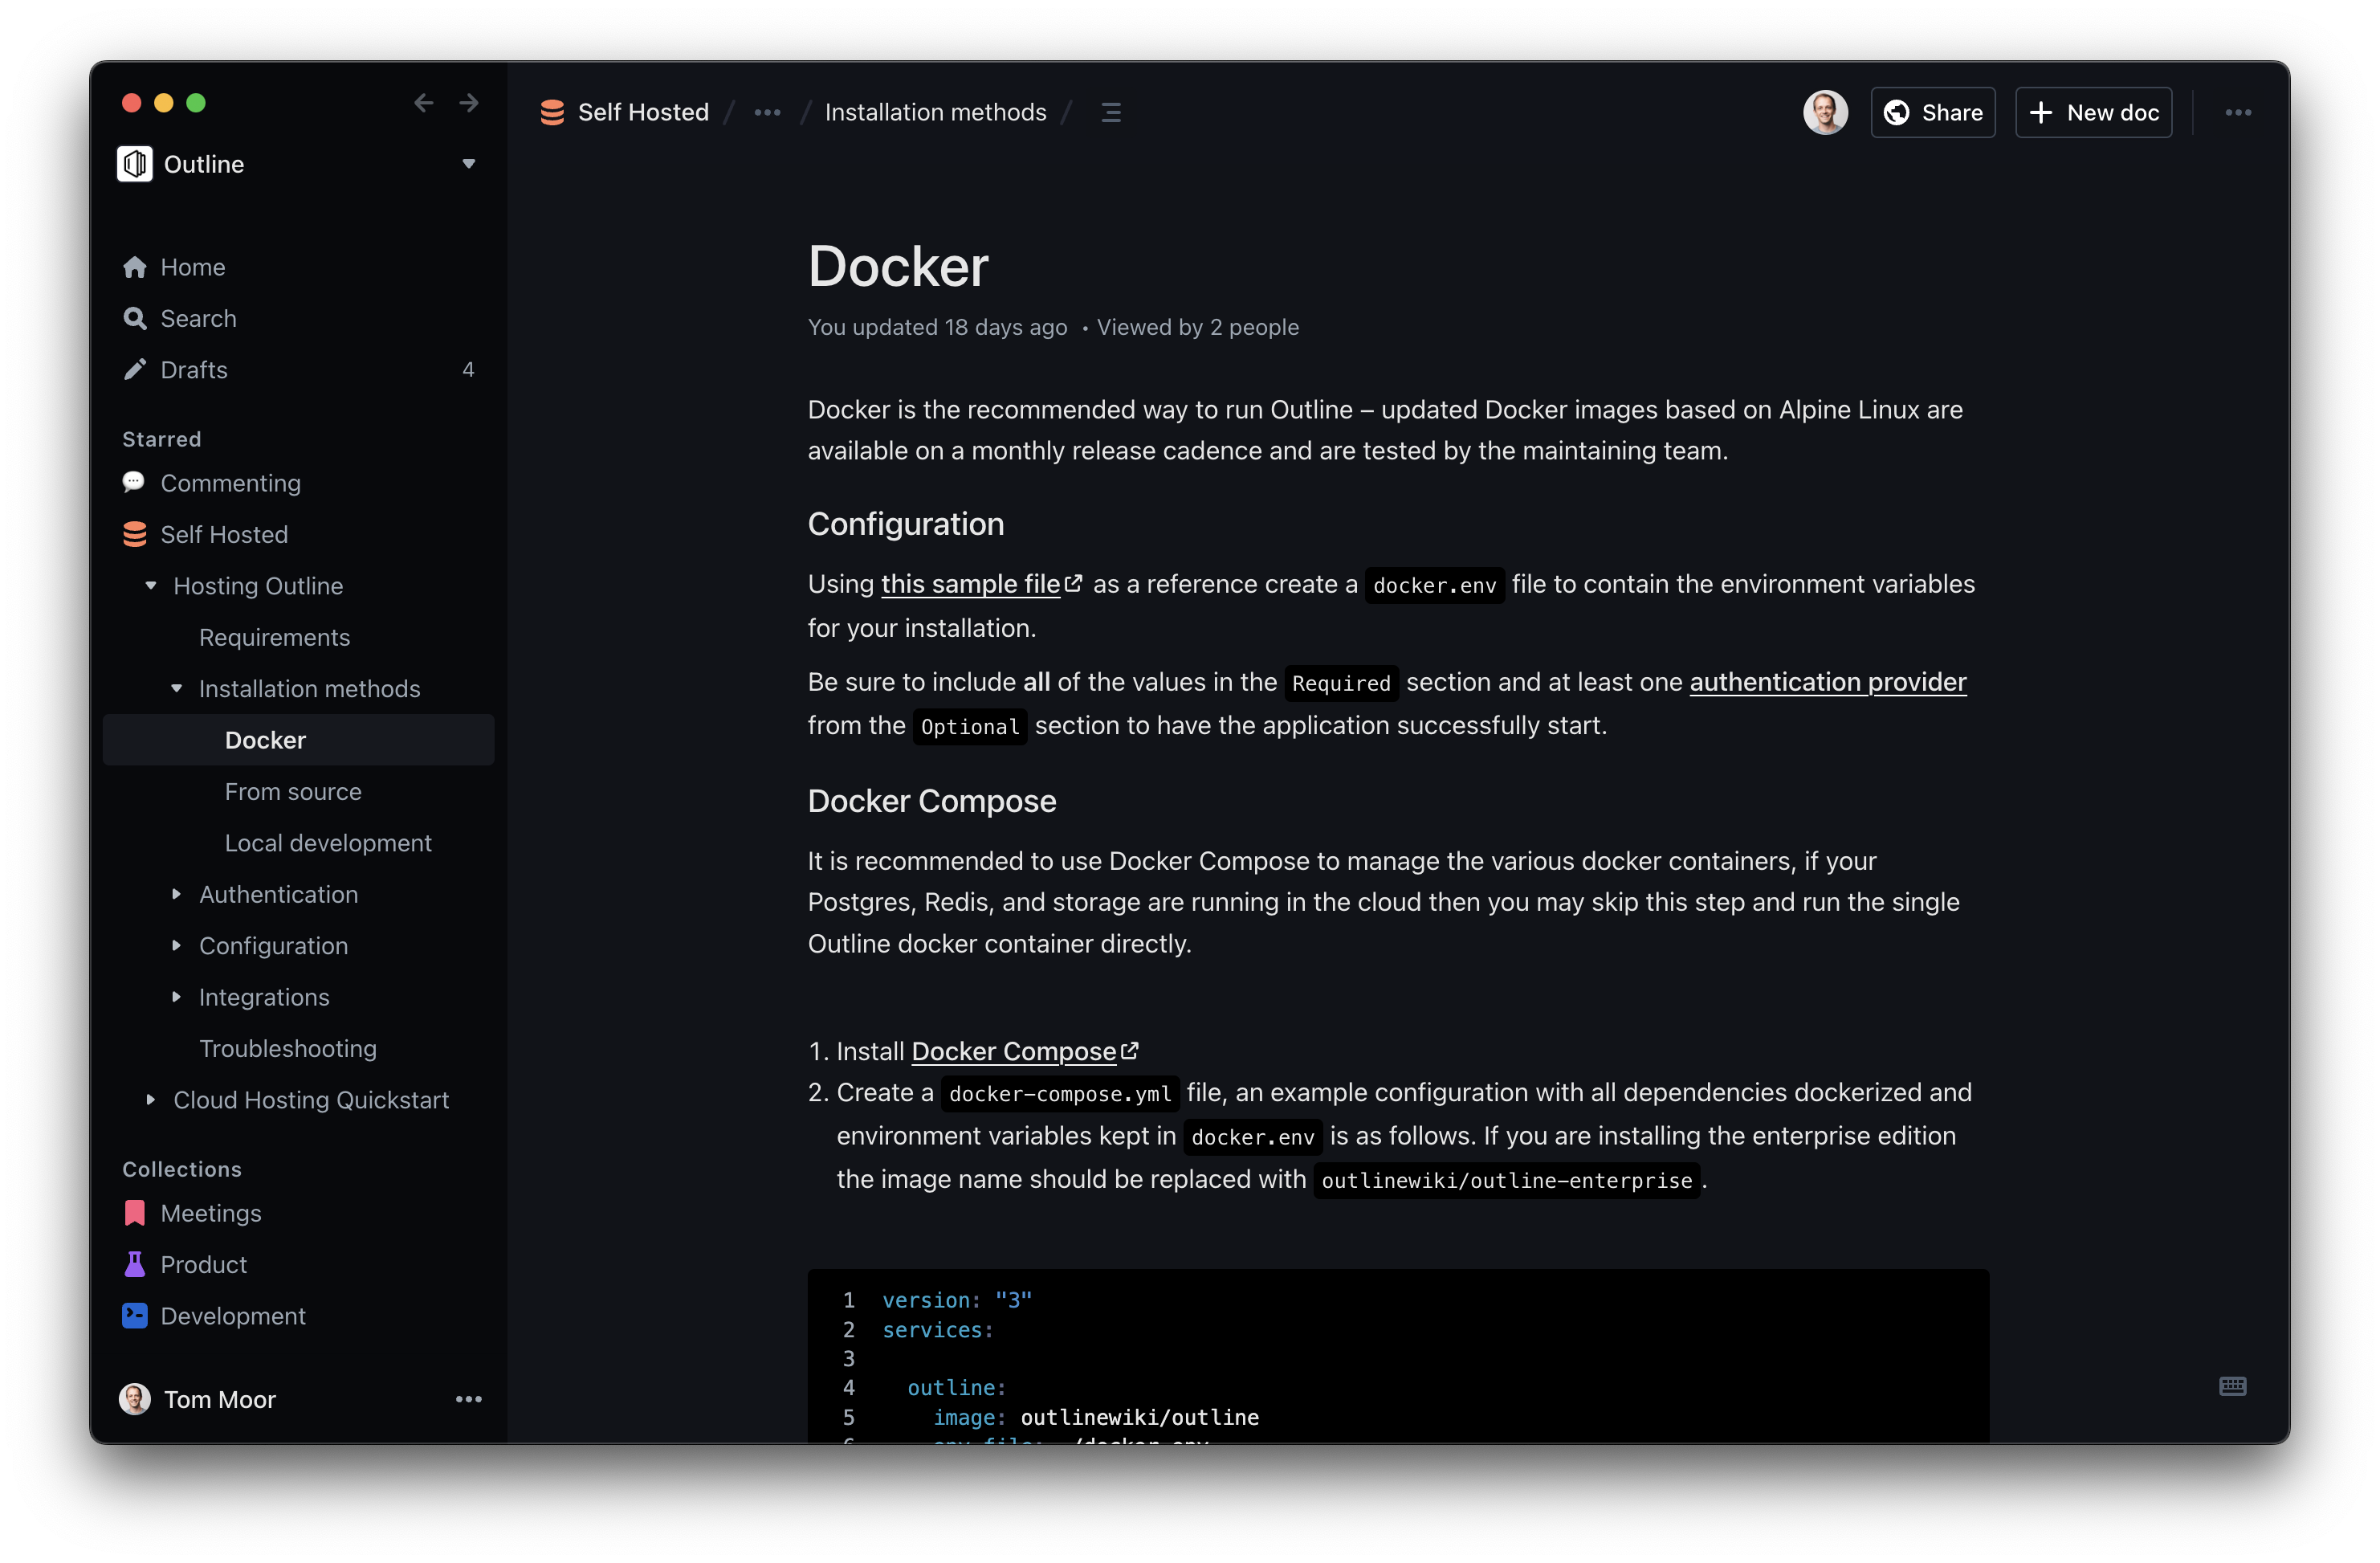
Task: Create a document via New doc
Action: [2093, 112]
